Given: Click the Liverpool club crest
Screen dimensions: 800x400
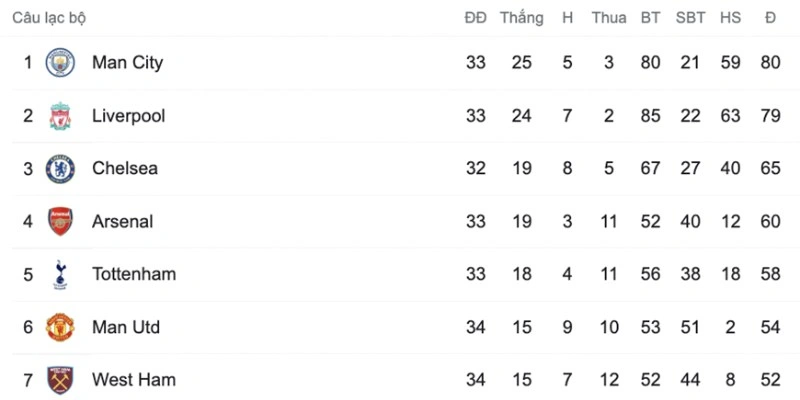Looking at the screenshot, I should 60,116.
